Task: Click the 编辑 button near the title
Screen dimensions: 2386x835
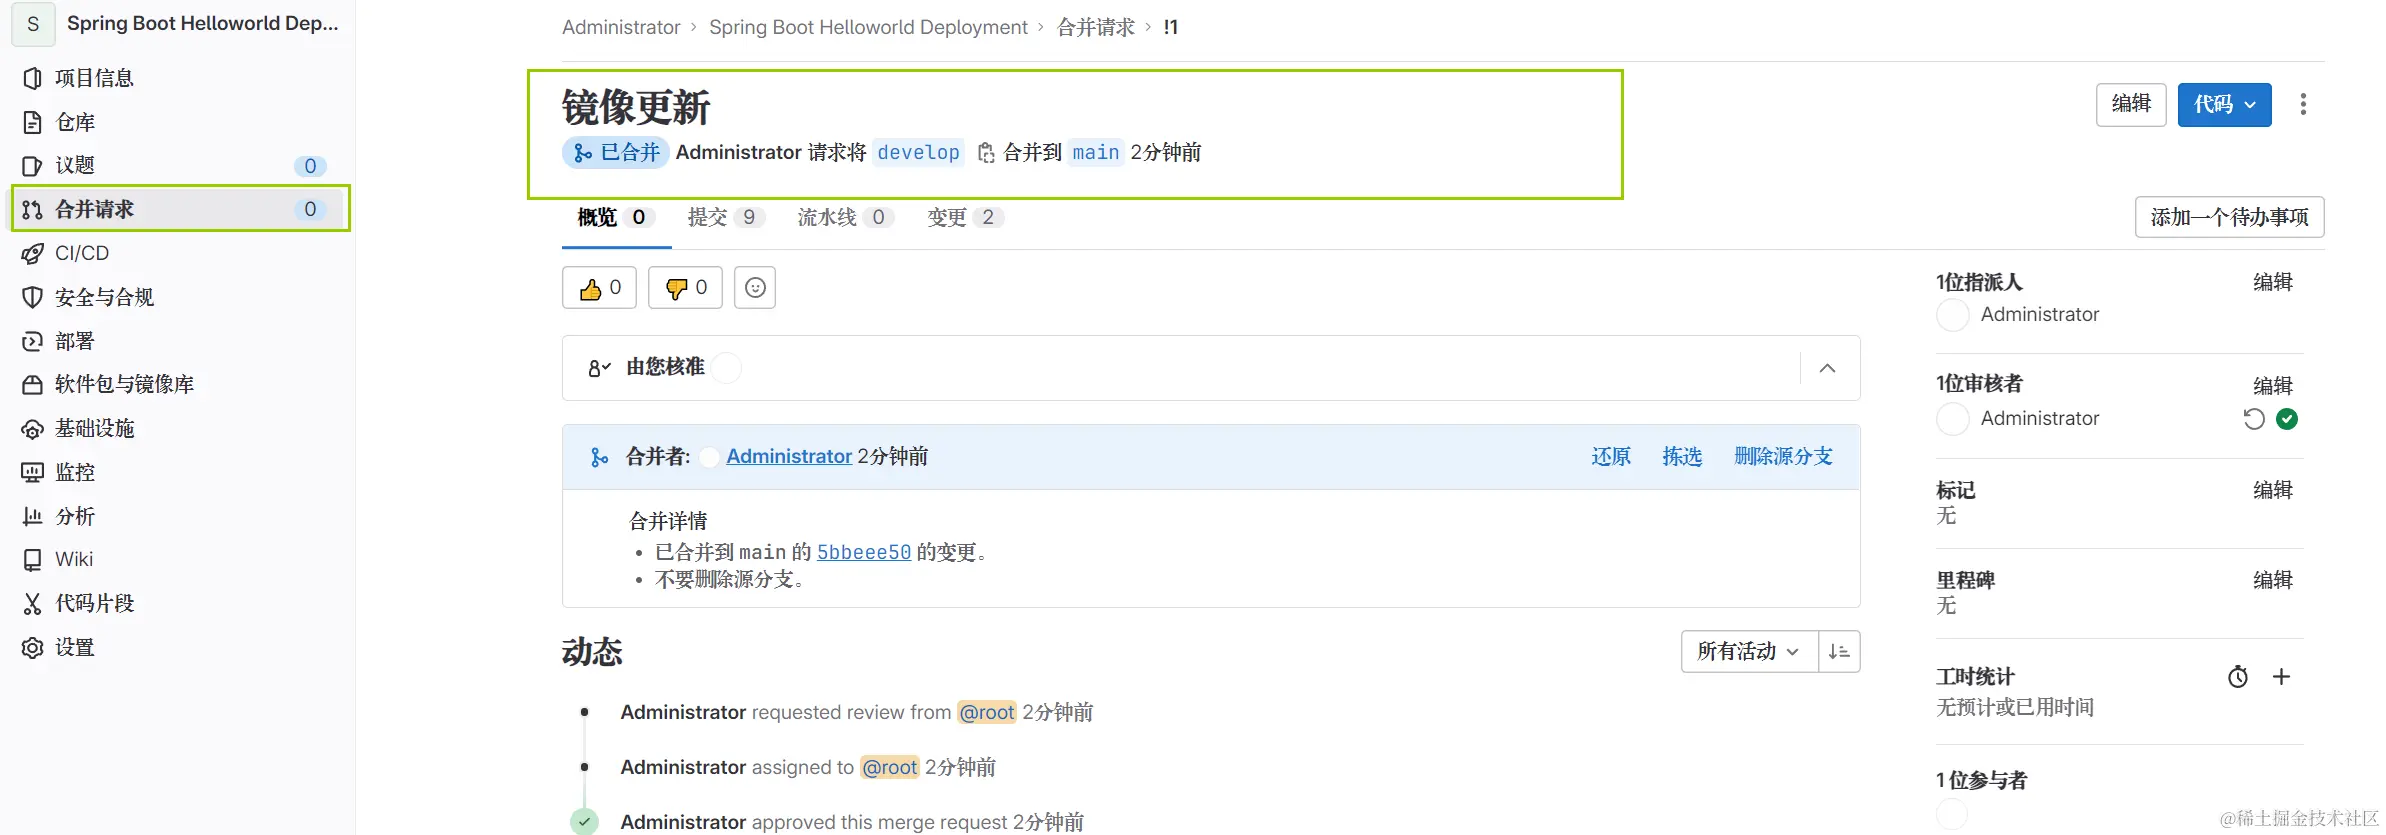Action: (2131, 104)
